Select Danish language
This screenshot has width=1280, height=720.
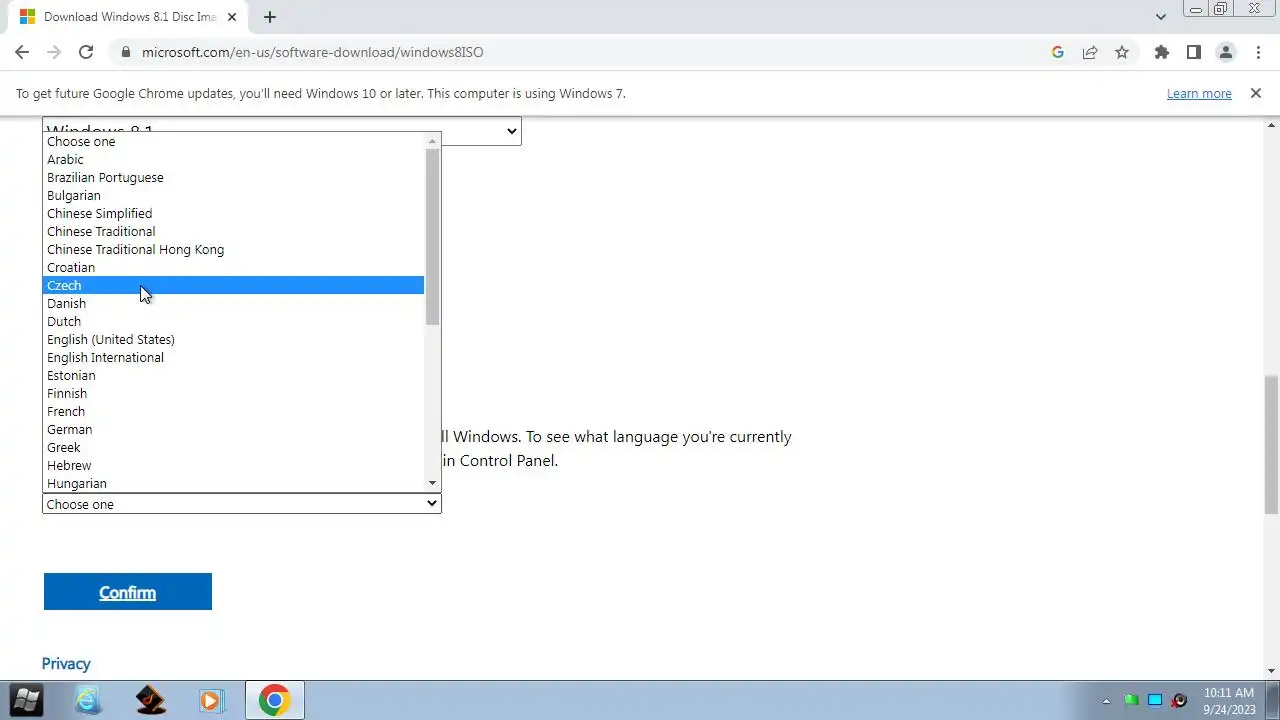tap(235, 303)
